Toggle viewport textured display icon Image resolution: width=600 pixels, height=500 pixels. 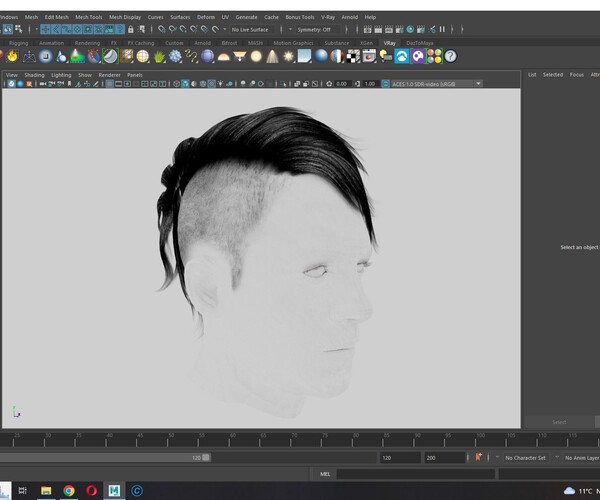pos(212,84)
